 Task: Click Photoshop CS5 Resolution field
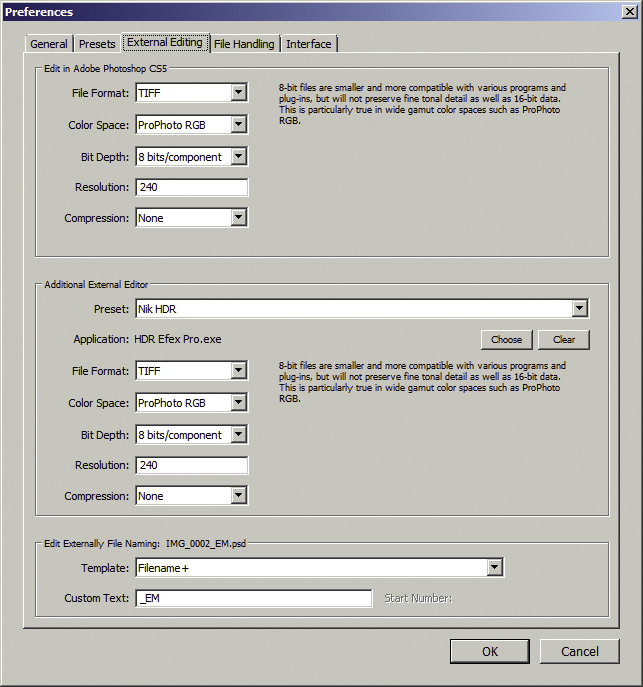tap(192, 187)
